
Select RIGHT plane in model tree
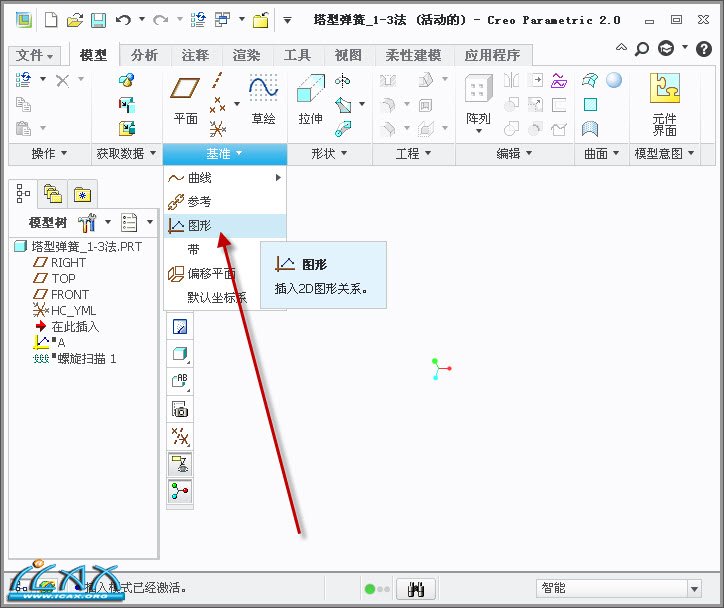pos(60,263)
